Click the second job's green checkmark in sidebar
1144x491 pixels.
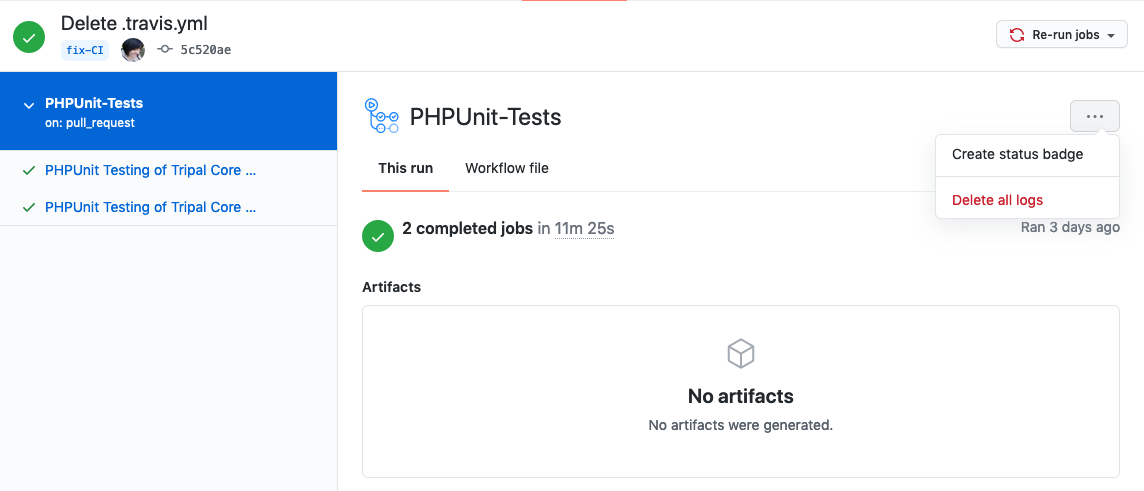(x=29, y=207)
